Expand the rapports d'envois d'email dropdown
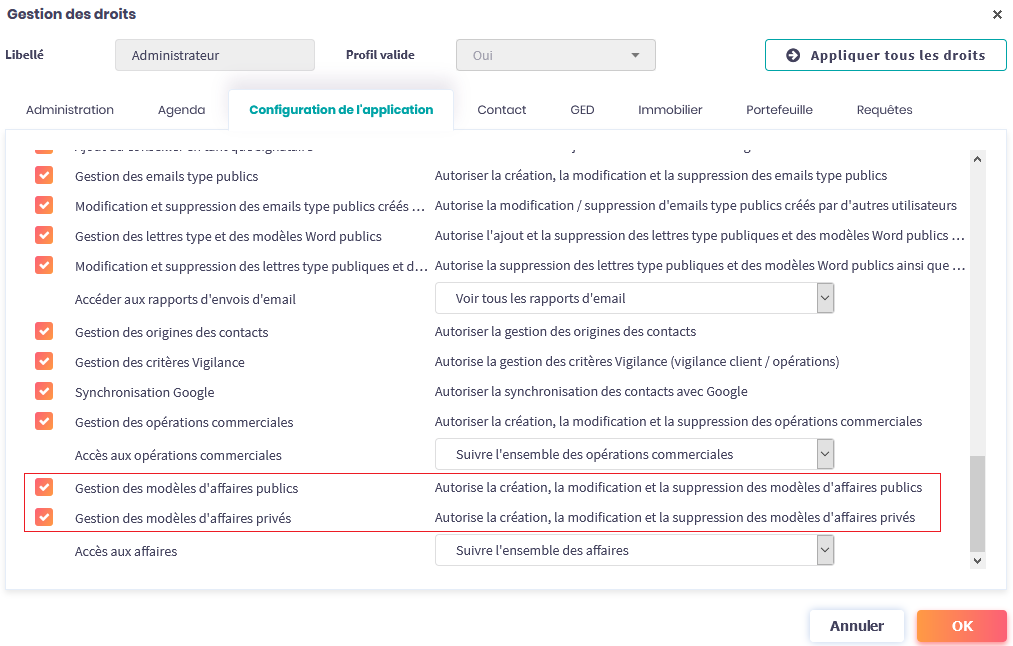The image size is (1013, 646). click(634, 298)
